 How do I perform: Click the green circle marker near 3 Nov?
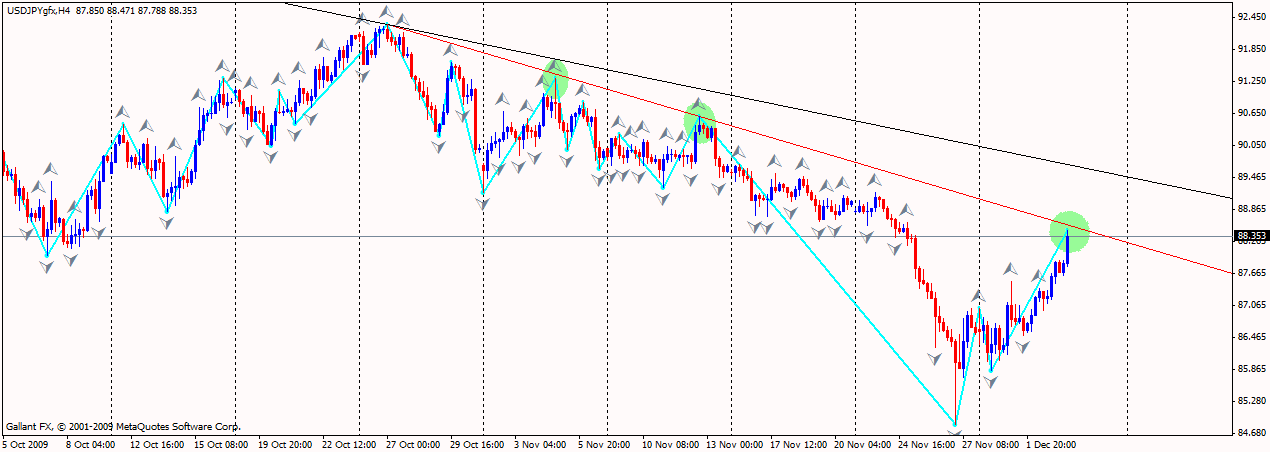click(x=555, y=80)
